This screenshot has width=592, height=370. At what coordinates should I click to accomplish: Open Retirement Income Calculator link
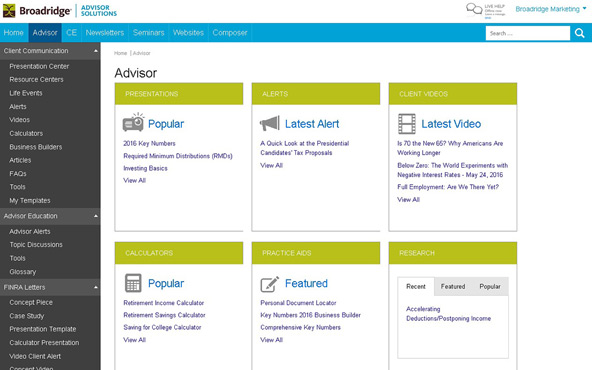point(163,303)
